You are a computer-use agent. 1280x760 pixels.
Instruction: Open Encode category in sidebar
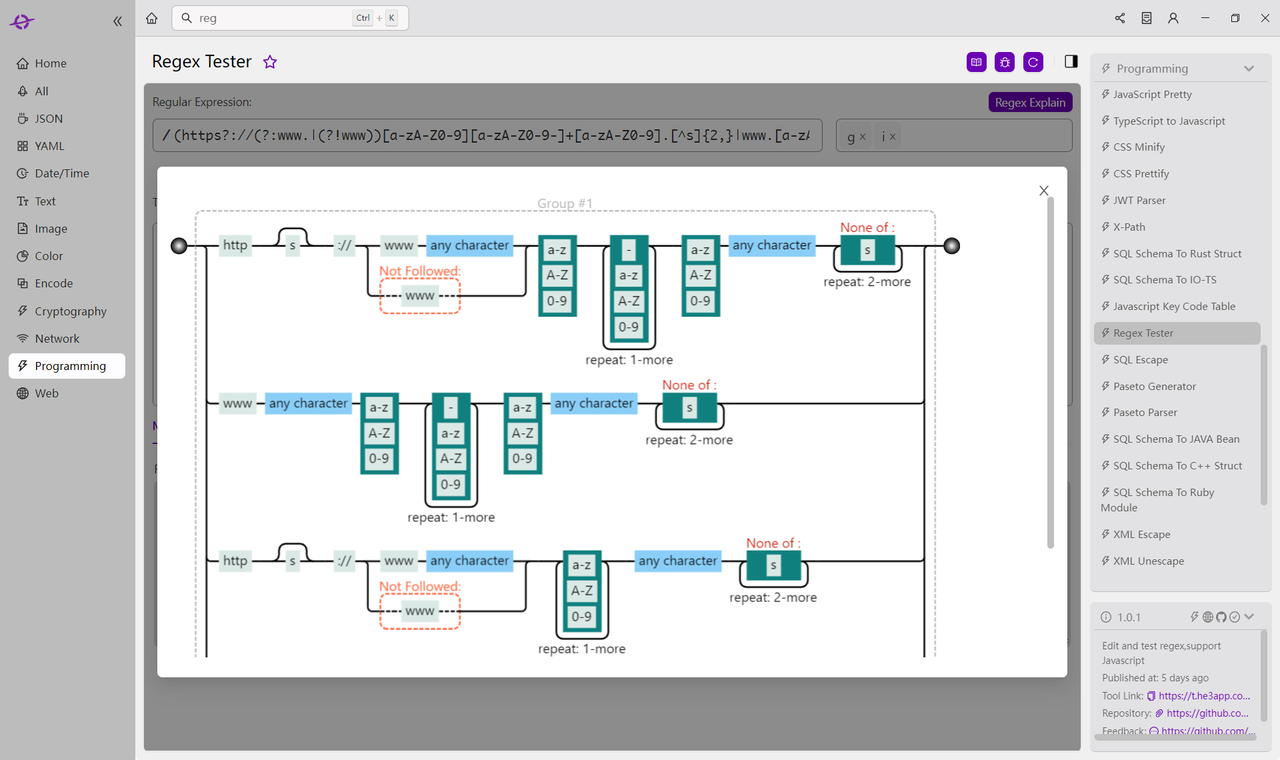tap(67, 283)
